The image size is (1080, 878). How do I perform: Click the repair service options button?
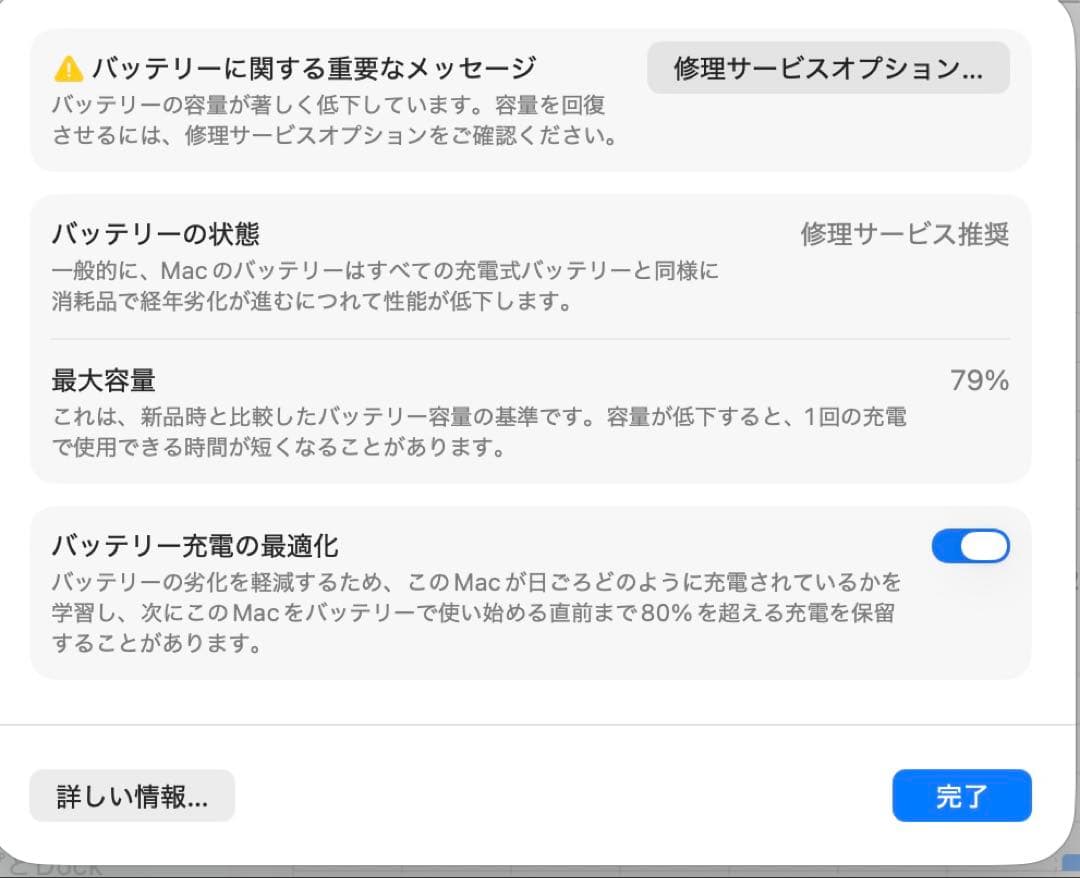click(830, 68)
